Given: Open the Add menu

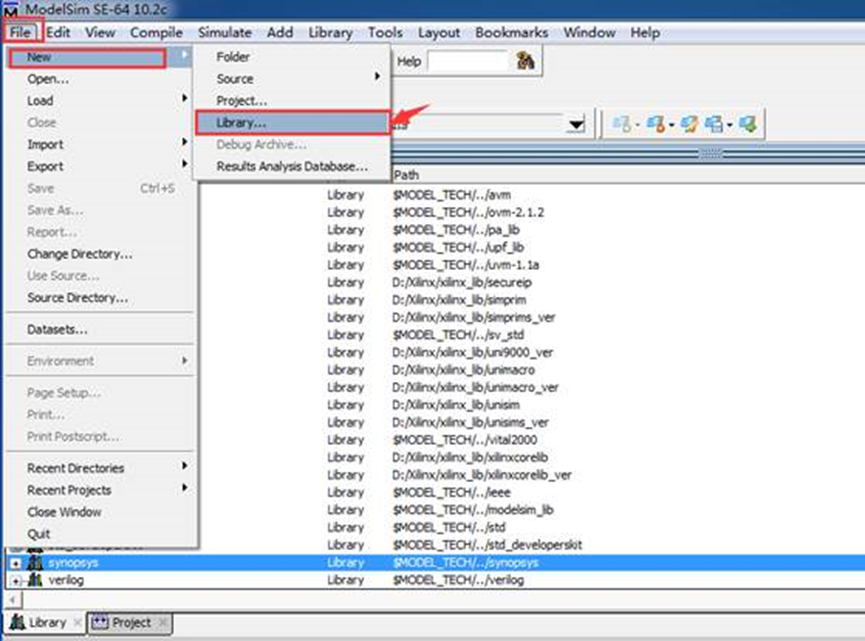Looking at the screenshot, I should click(280, 32).
